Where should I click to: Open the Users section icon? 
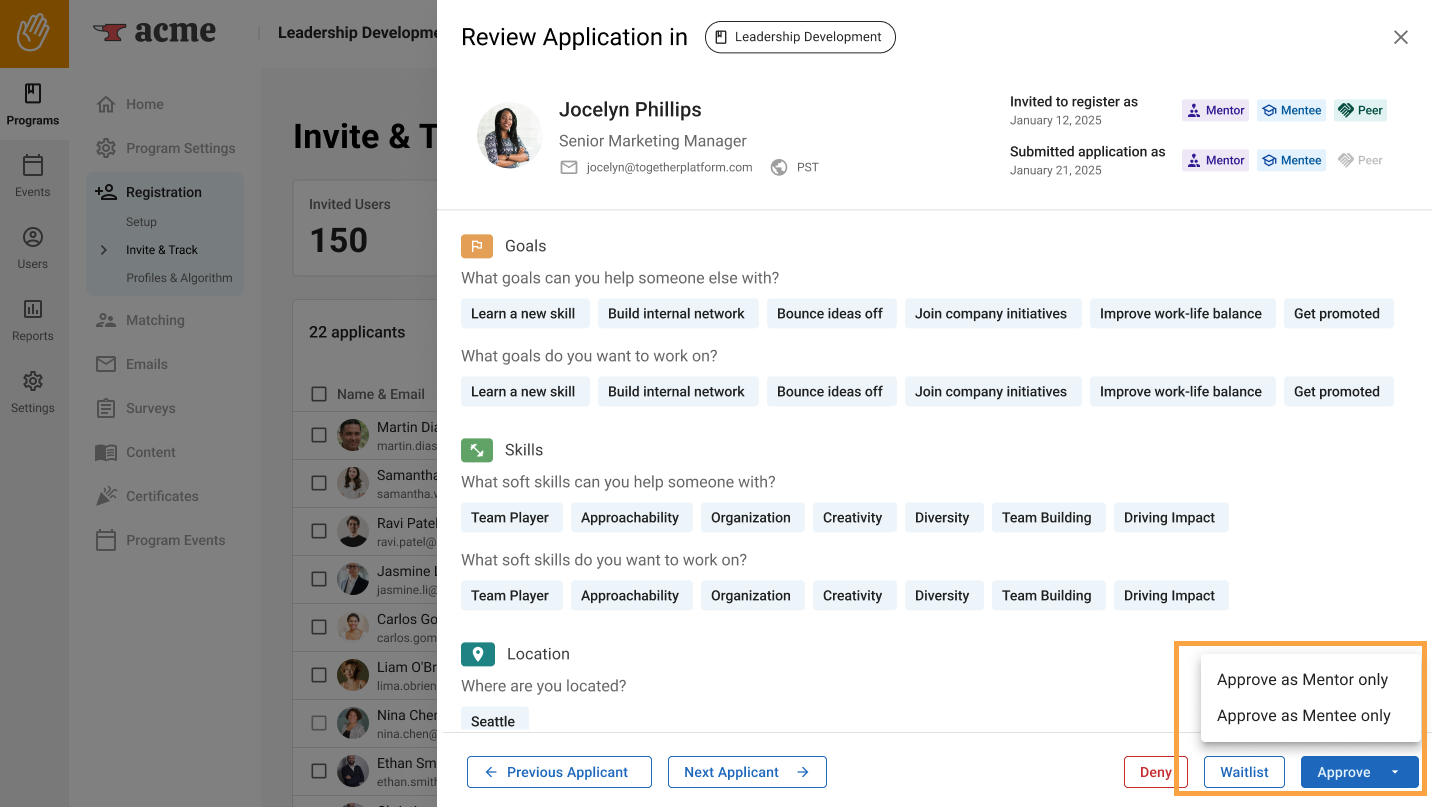pos(33,238)
